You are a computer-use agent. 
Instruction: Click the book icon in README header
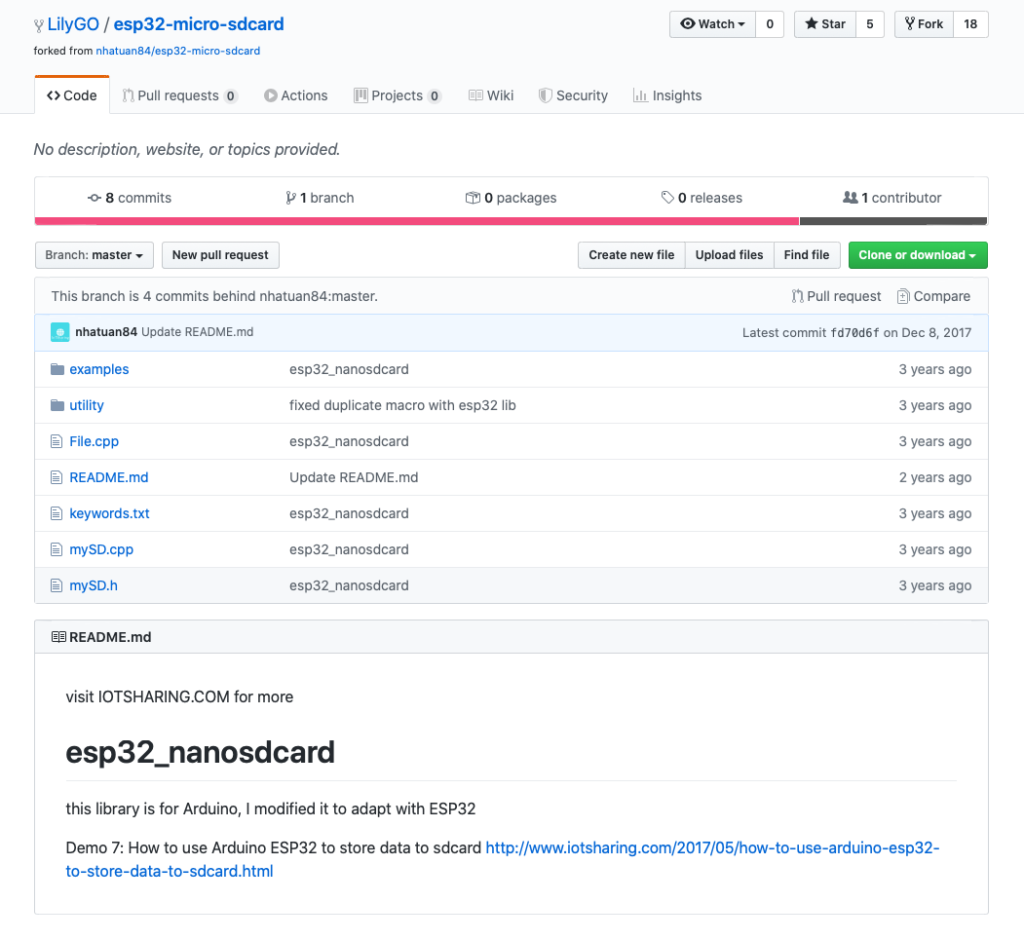58,637
